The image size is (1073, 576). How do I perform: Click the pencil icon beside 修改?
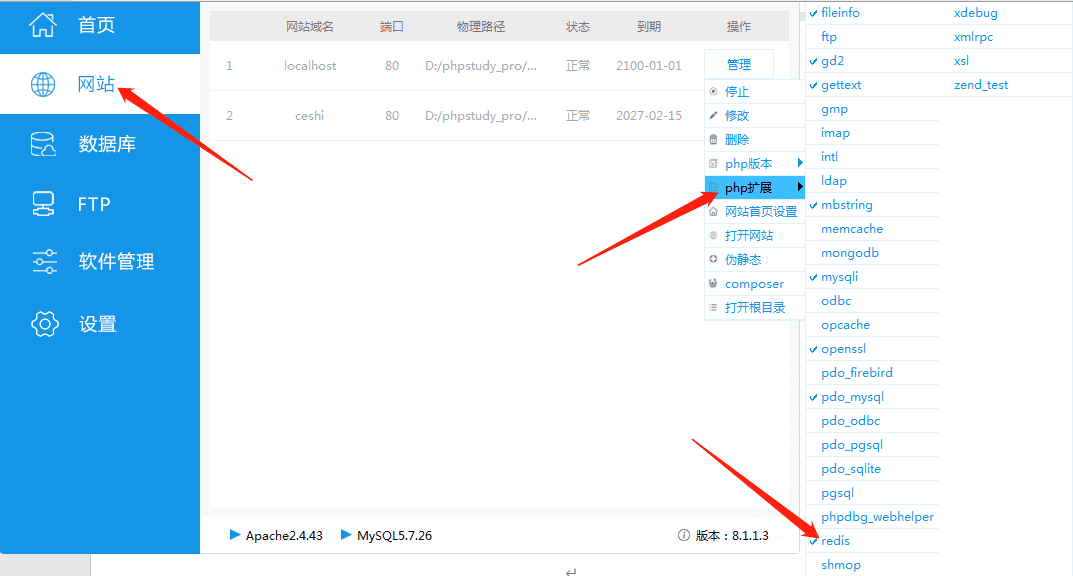[x=713, y=115]
